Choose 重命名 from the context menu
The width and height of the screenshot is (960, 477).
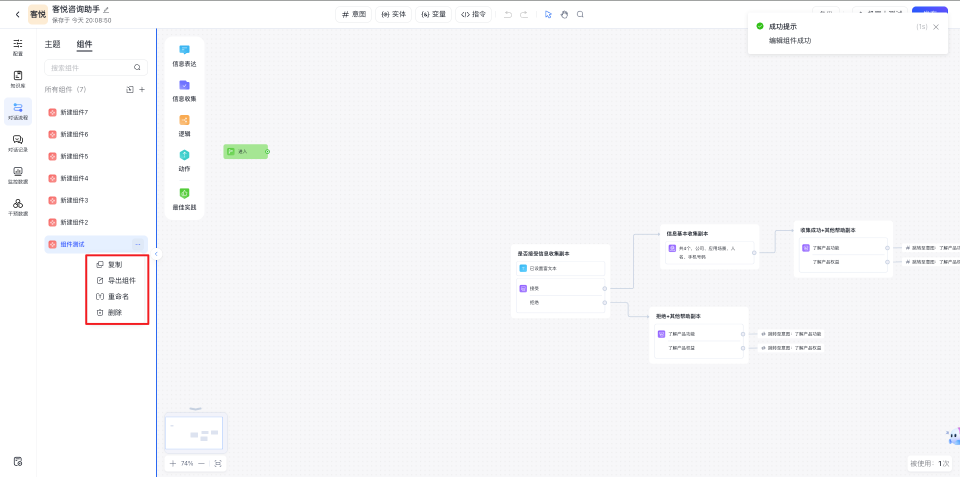(x=118, y=297)
